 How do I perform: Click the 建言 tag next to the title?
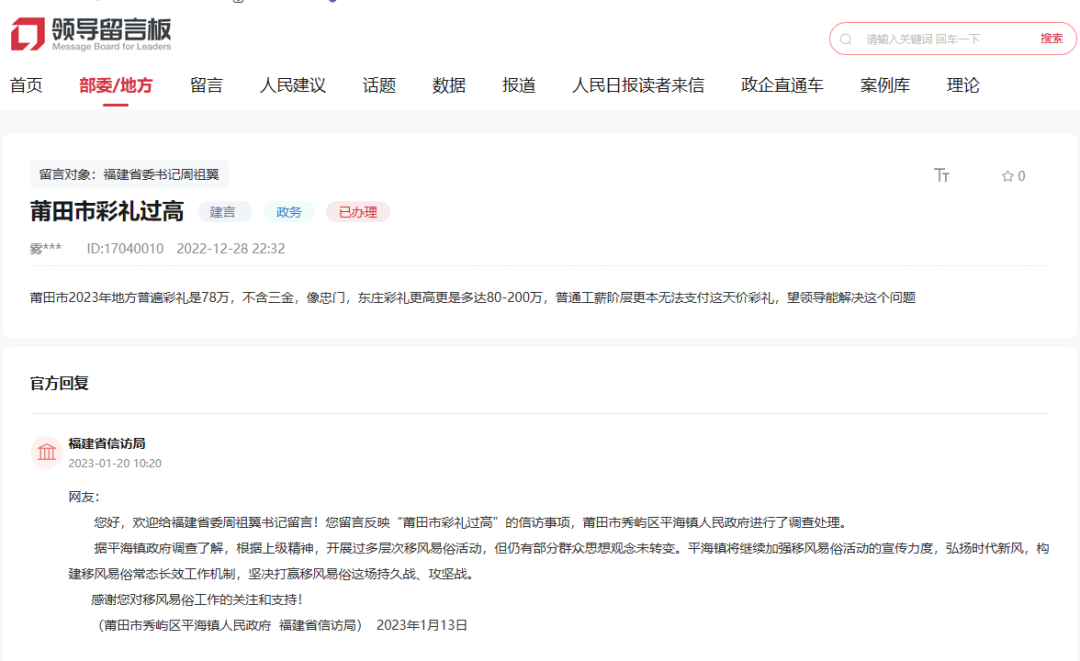click(224, 211)
